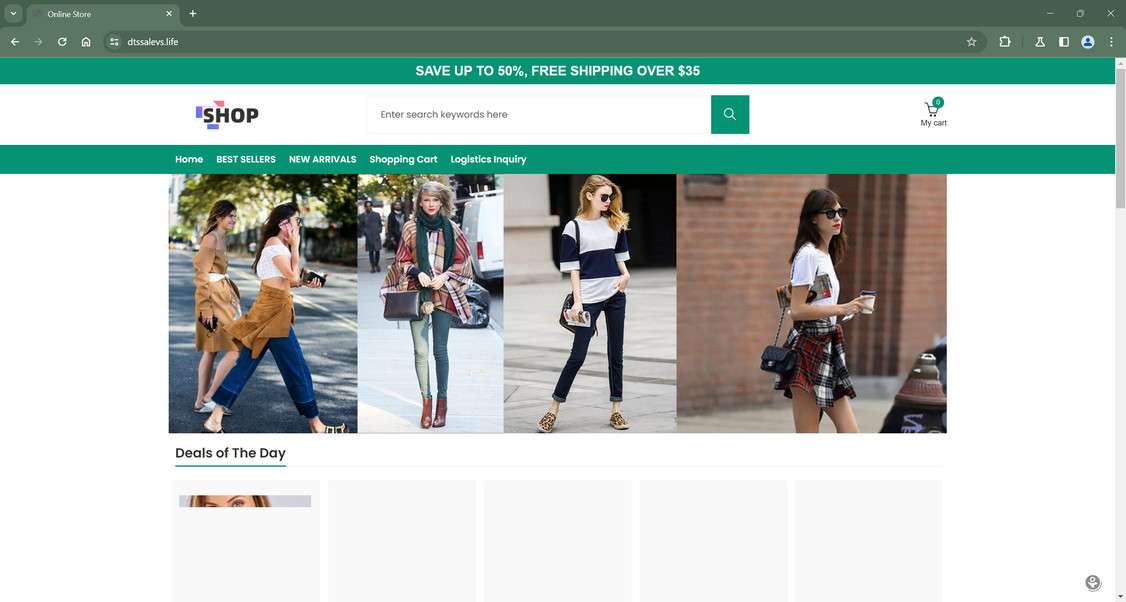Click the 50% off free shipping banner
Screen dimensions: 1126x602
(557, 71)
